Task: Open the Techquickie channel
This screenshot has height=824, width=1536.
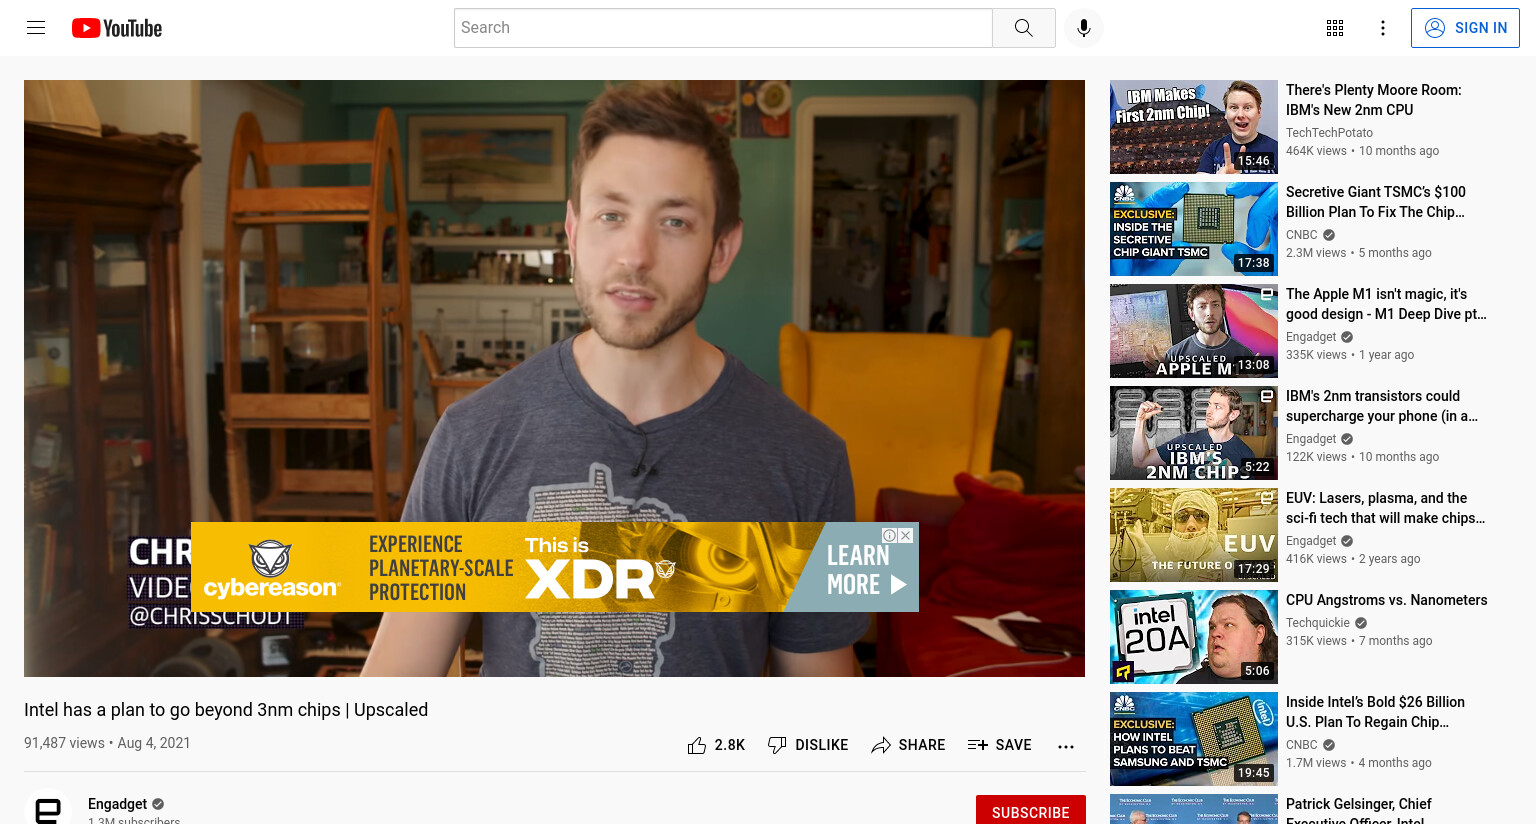Action: point(1318,623)
